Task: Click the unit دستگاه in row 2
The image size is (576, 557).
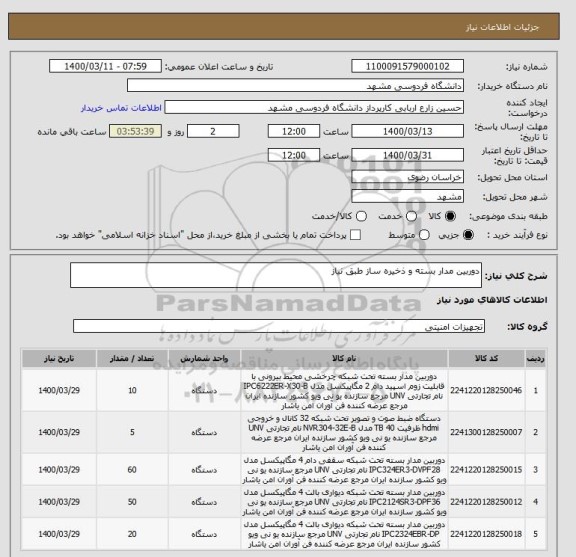Action: (204, 432)
